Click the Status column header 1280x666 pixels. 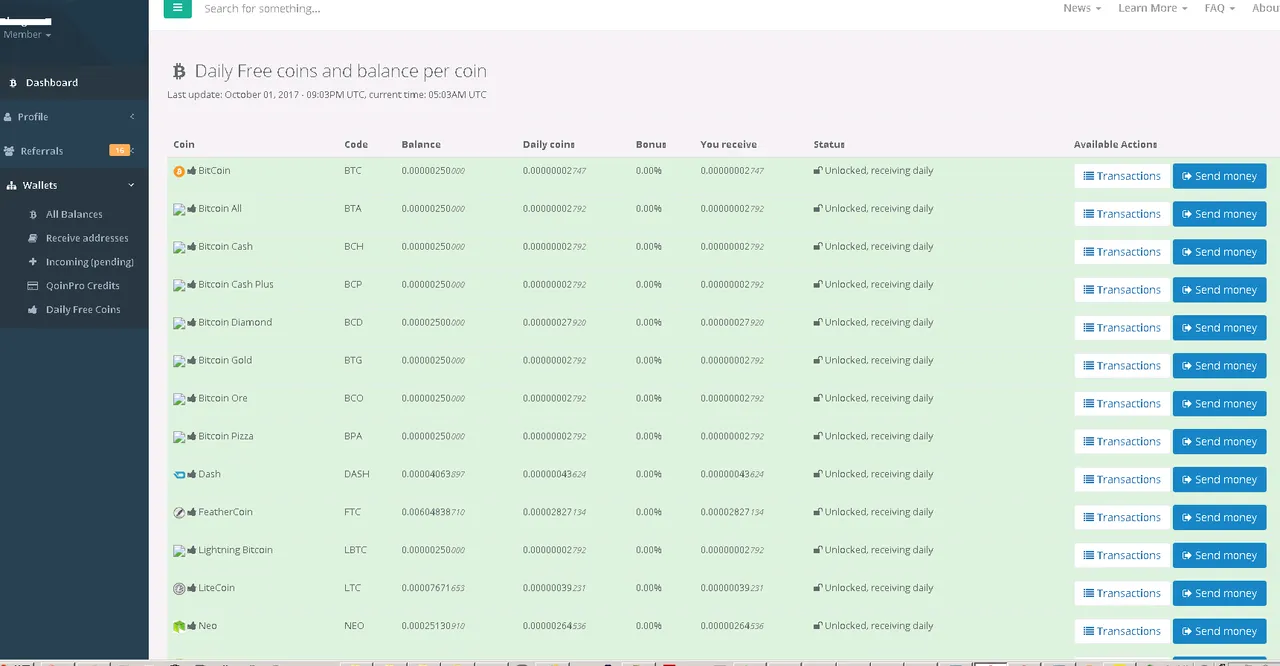coord(829,145)
